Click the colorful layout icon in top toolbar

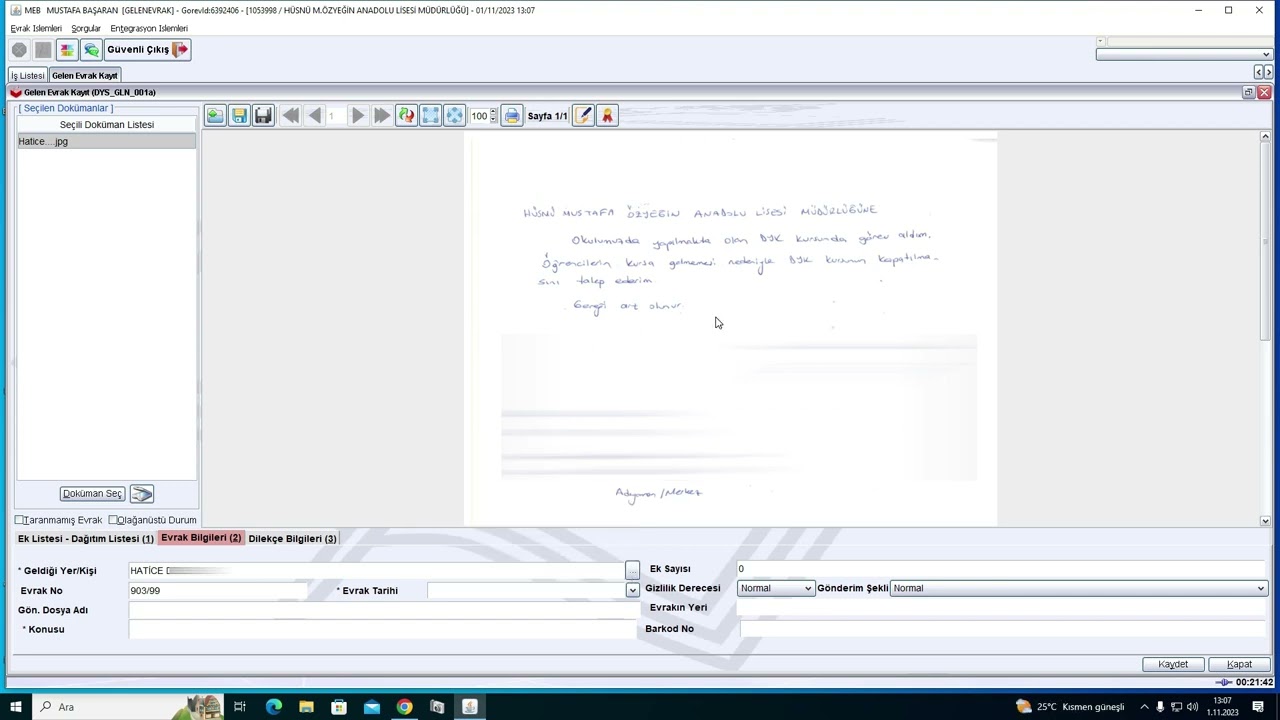[67, 50]
